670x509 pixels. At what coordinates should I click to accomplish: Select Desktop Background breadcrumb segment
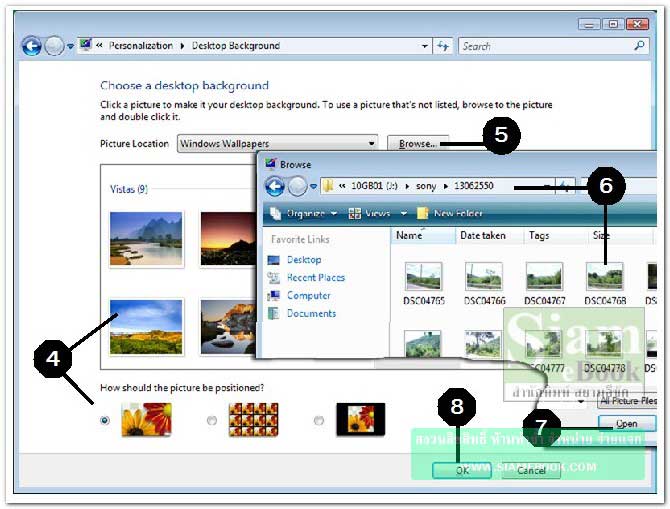pos(235,46)
